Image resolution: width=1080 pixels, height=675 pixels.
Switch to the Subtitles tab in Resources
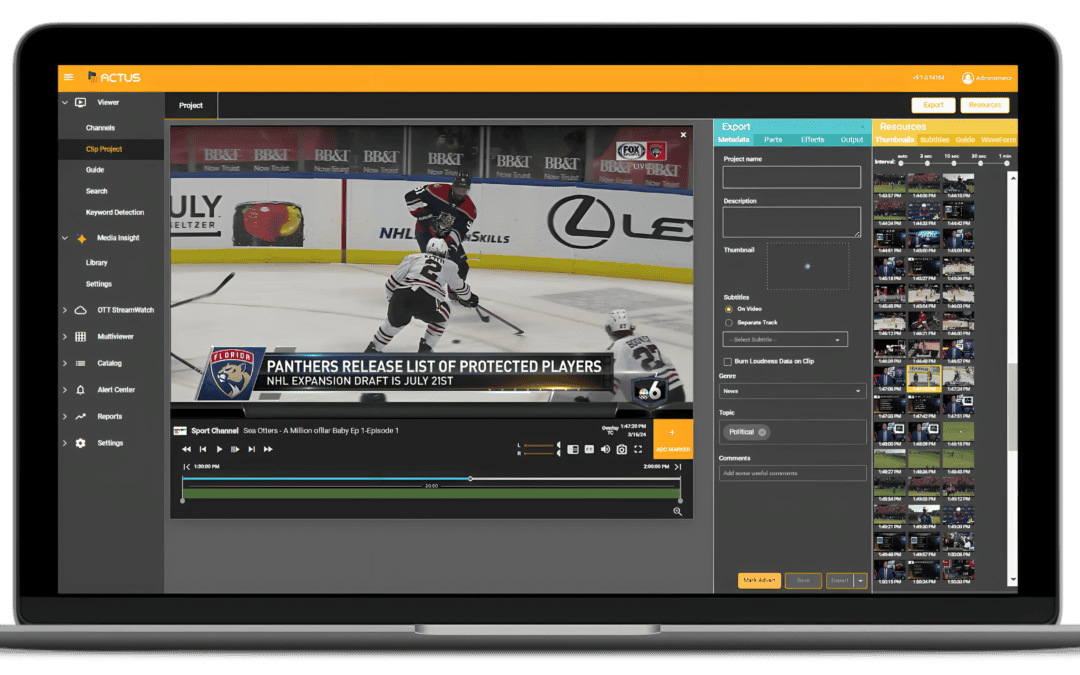[x=934, y=140]
